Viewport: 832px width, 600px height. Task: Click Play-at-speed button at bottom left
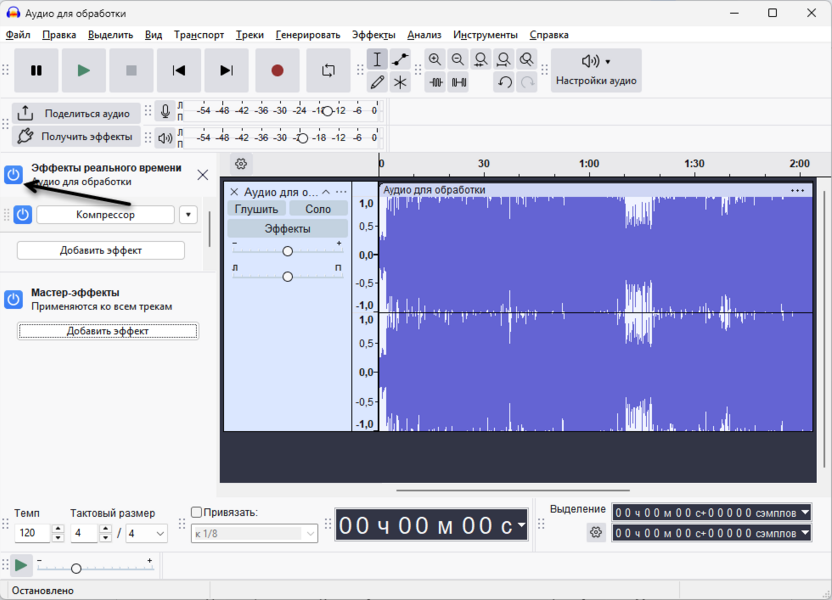(x=21, y=566)
